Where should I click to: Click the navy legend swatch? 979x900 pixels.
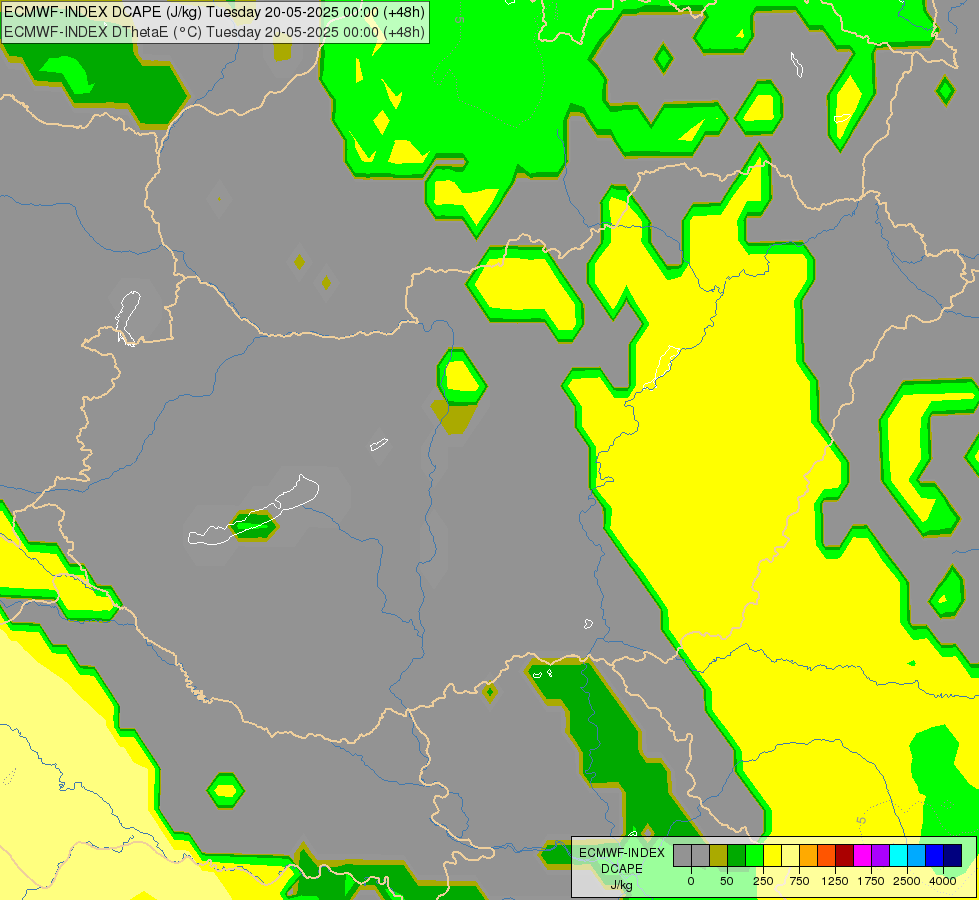(953, 856)
